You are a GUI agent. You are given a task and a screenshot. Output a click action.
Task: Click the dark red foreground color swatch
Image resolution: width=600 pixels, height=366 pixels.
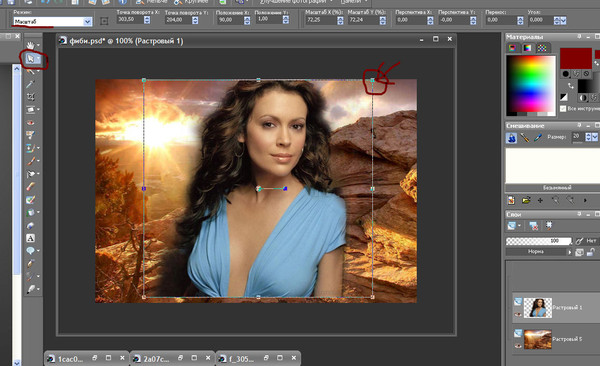pos(576,59)
